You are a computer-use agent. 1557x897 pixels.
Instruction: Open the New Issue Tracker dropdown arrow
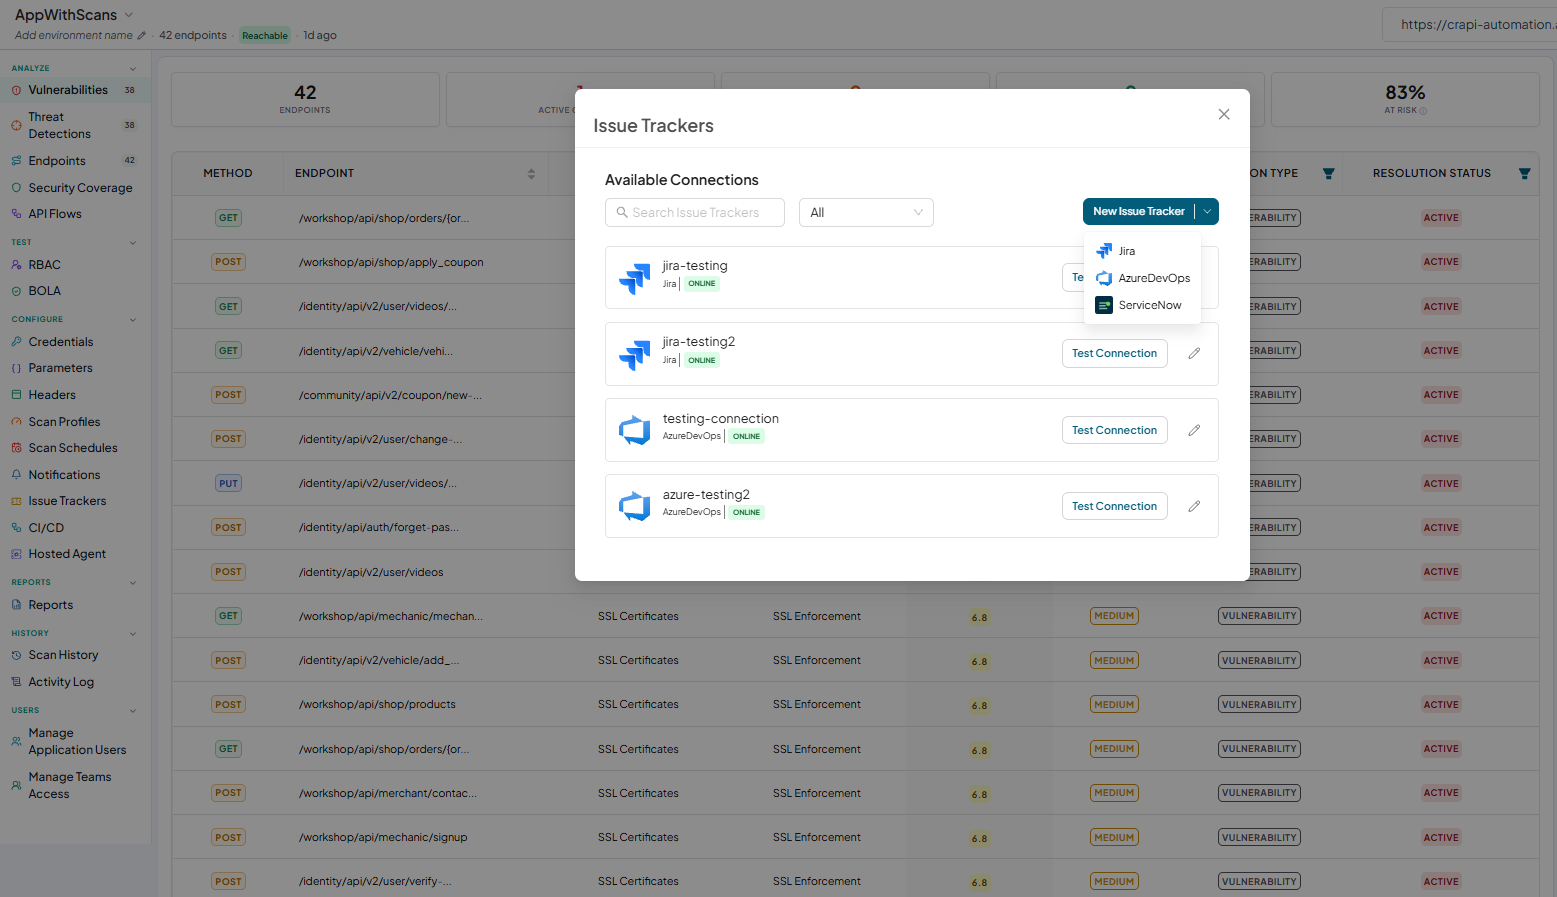[1207, 211]
